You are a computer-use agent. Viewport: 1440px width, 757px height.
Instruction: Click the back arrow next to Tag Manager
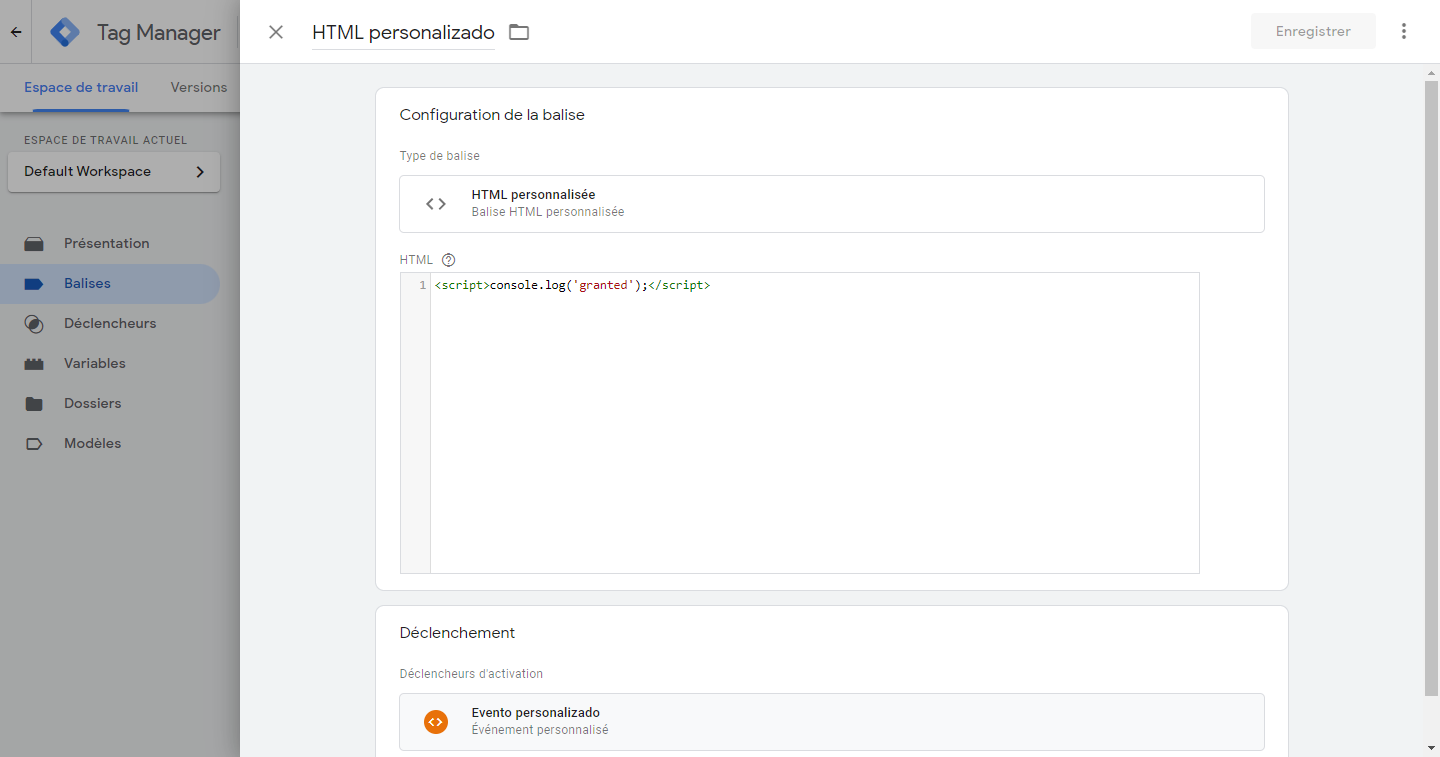point(16,32)
